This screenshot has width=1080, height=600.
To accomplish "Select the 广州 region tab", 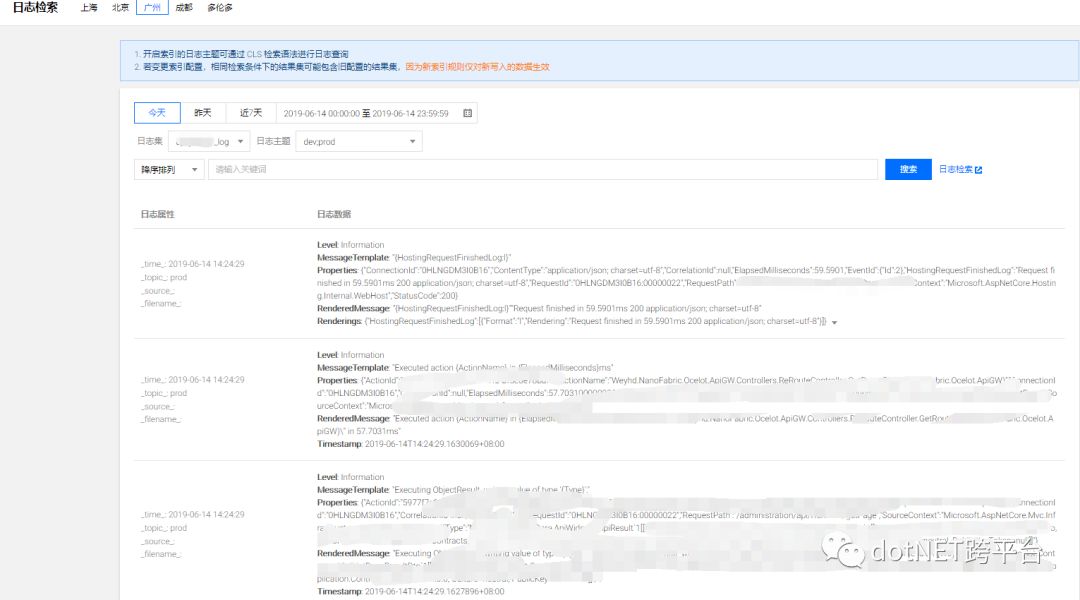I will (152, 8).
